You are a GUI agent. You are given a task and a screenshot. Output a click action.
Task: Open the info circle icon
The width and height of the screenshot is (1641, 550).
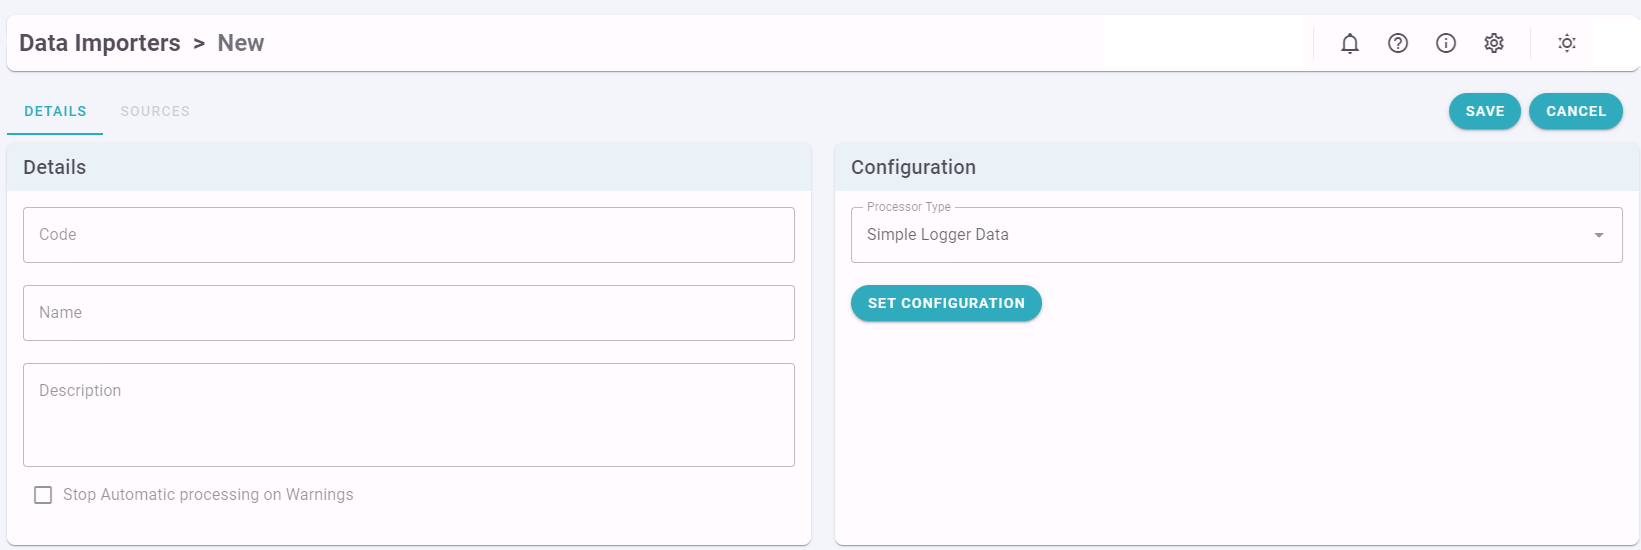point(1446,43)
